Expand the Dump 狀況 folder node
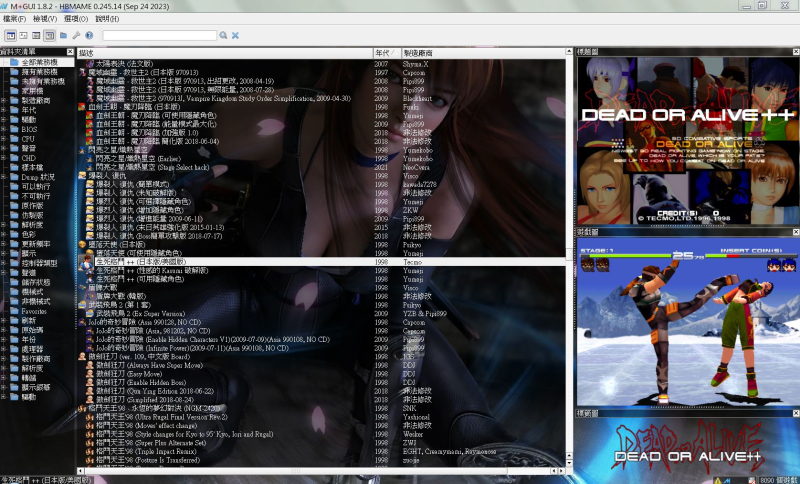 pyautogui.click(x=4, y=177)
